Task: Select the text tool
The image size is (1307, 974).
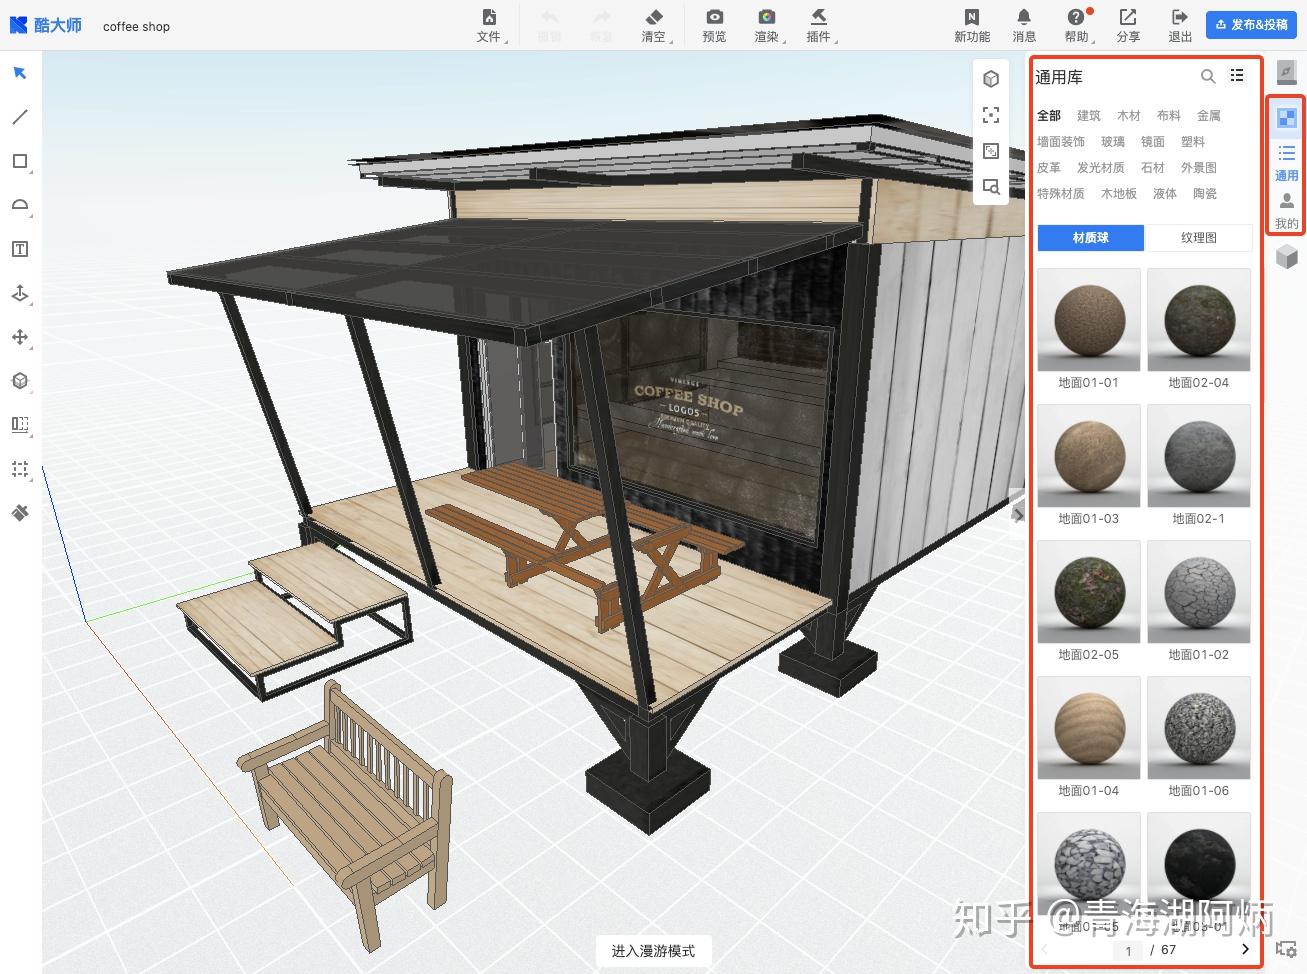Action: (x=20, y=249)
